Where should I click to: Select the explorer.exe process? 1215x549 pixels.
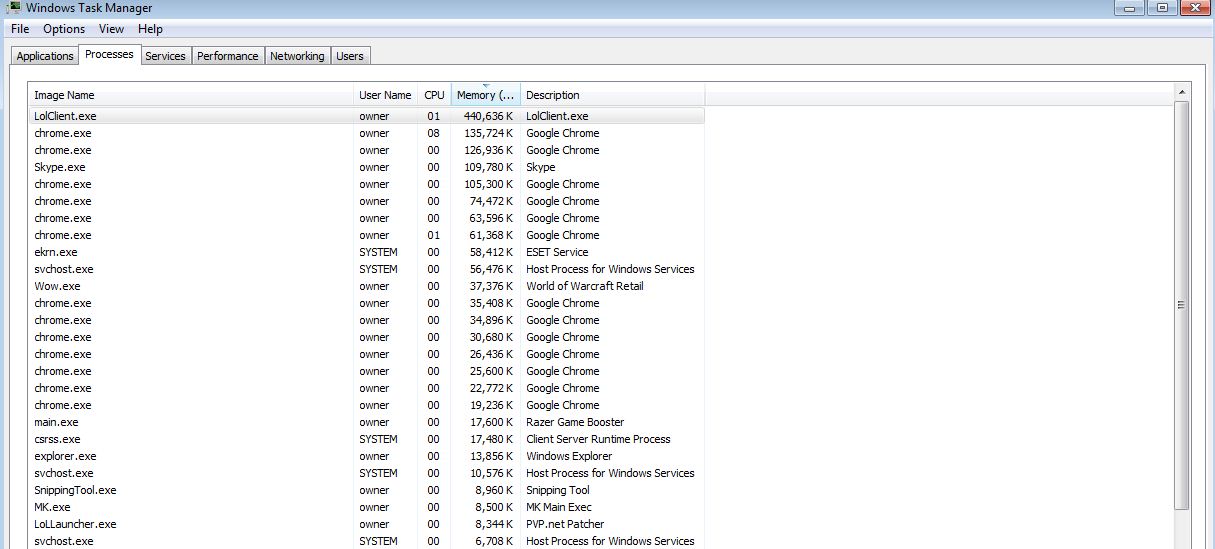[367, 456]
